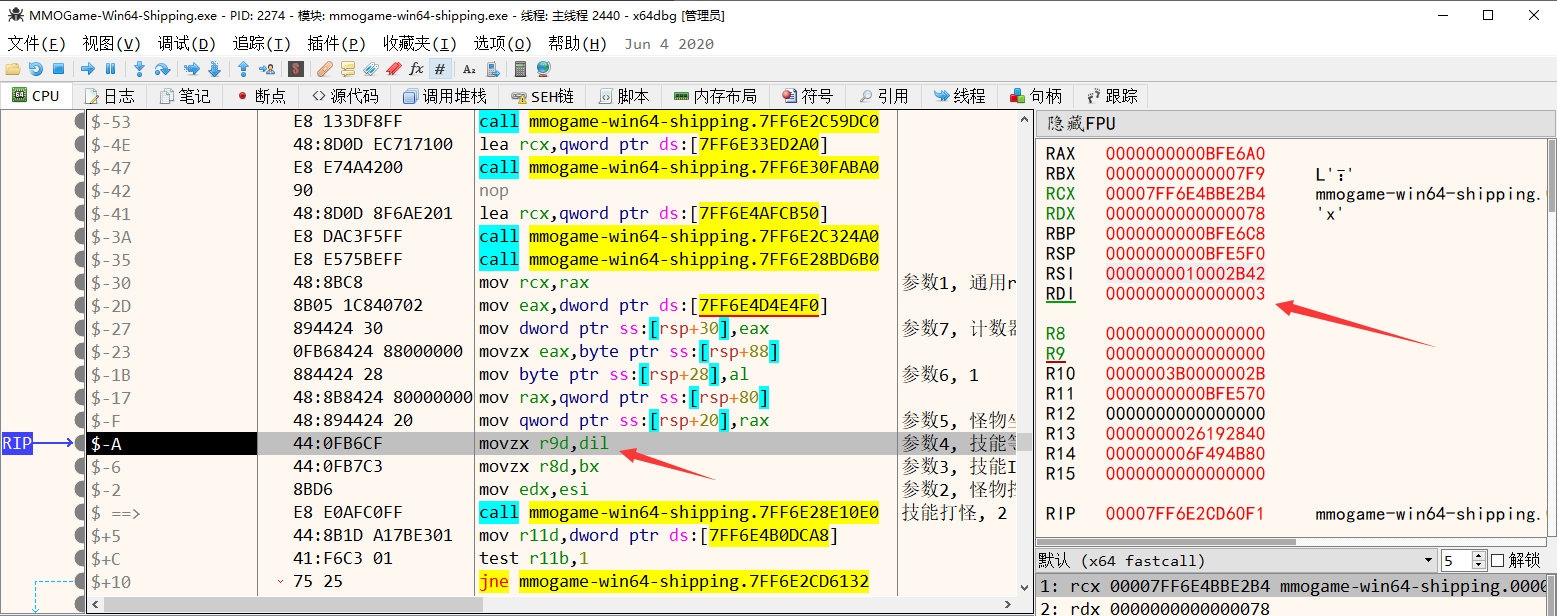Open the calculator tool
1557x616 pixels.
520,69
